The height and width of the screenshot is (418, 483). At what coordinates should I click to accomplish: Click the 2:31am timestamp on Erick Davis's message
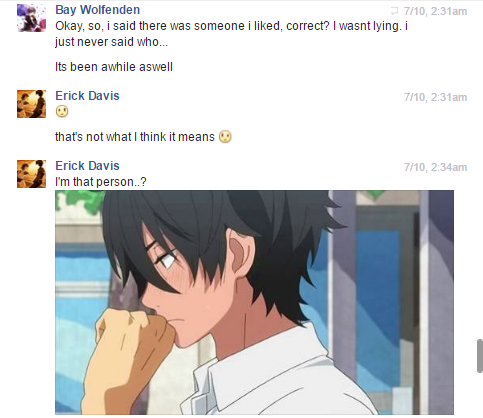pyautogui.click(x=435, y=97)
